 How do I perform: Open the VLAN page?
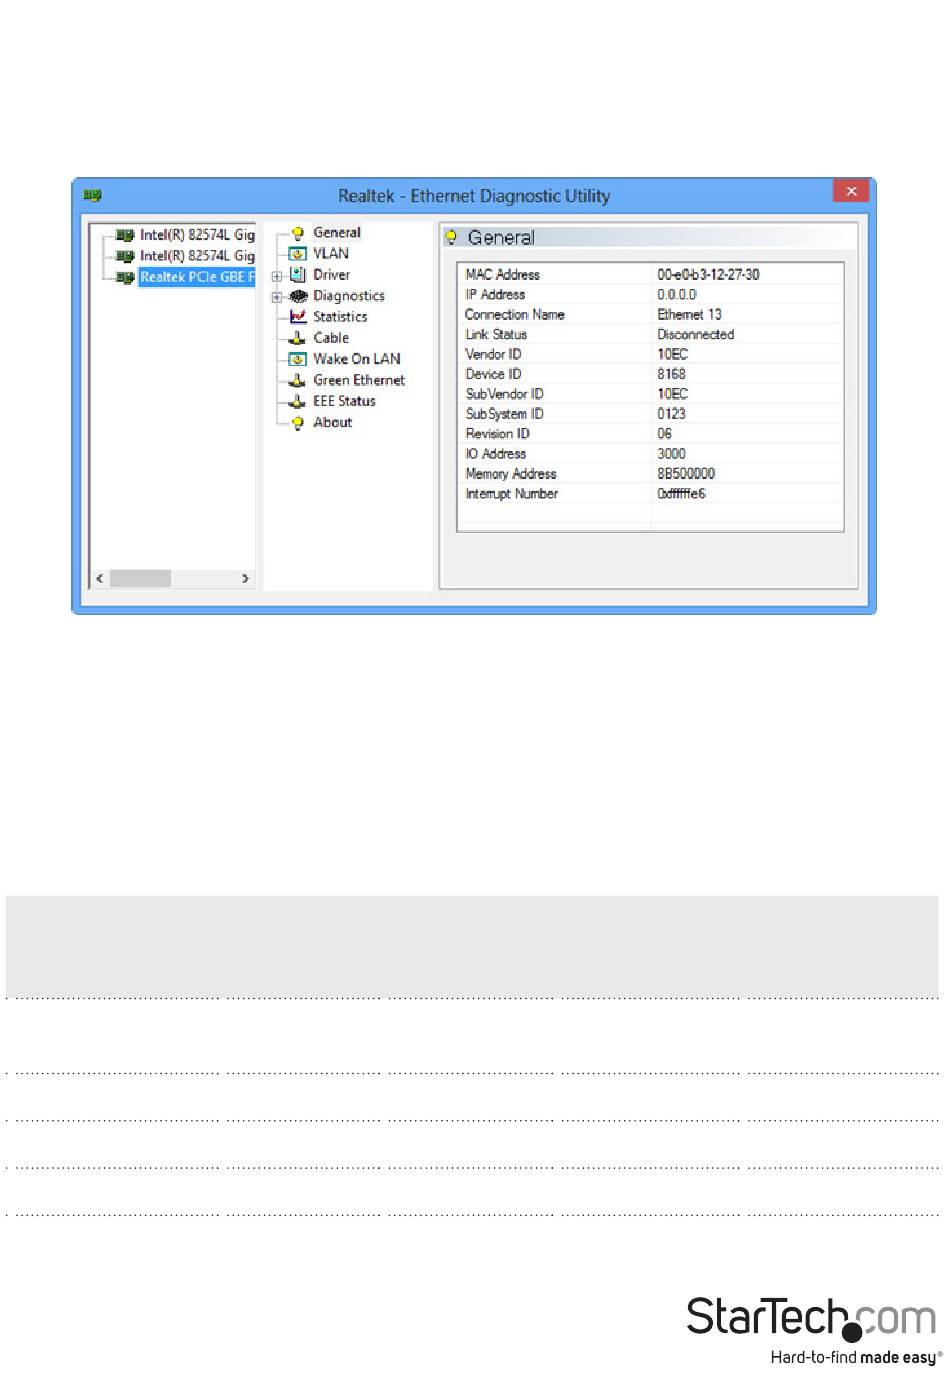tap(331, 254)
